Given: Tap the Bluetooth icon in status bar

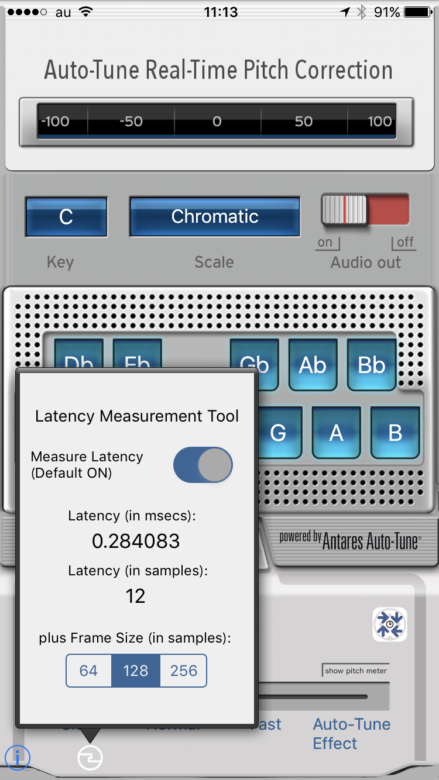Looking at the screenshot, I should [361, 12].
